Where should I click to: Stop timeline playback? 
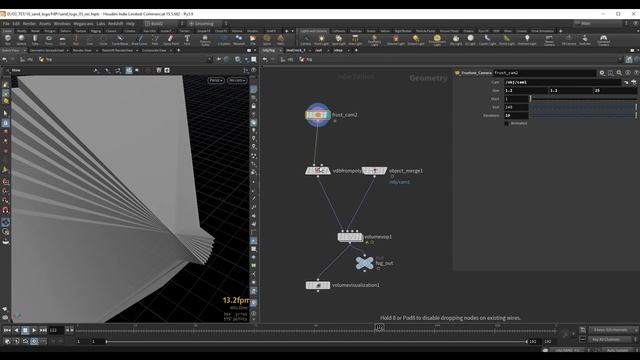(25, 330)
